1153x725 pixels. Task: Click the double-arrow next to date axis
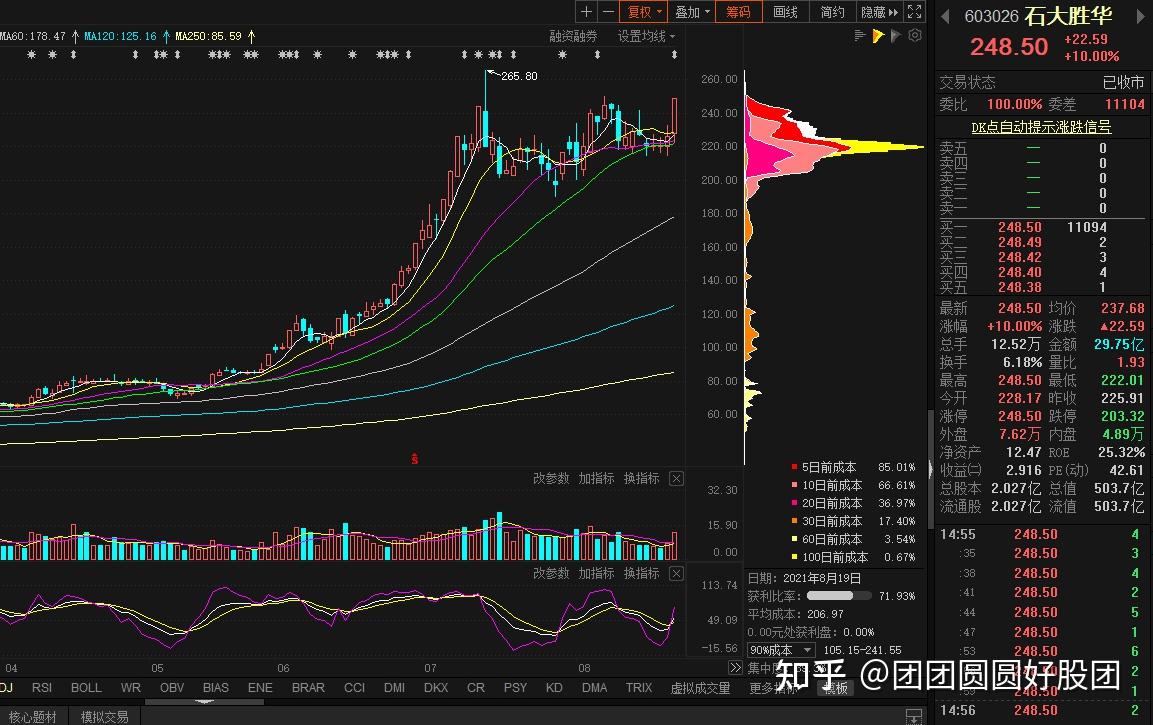click(x=735, y=668)
